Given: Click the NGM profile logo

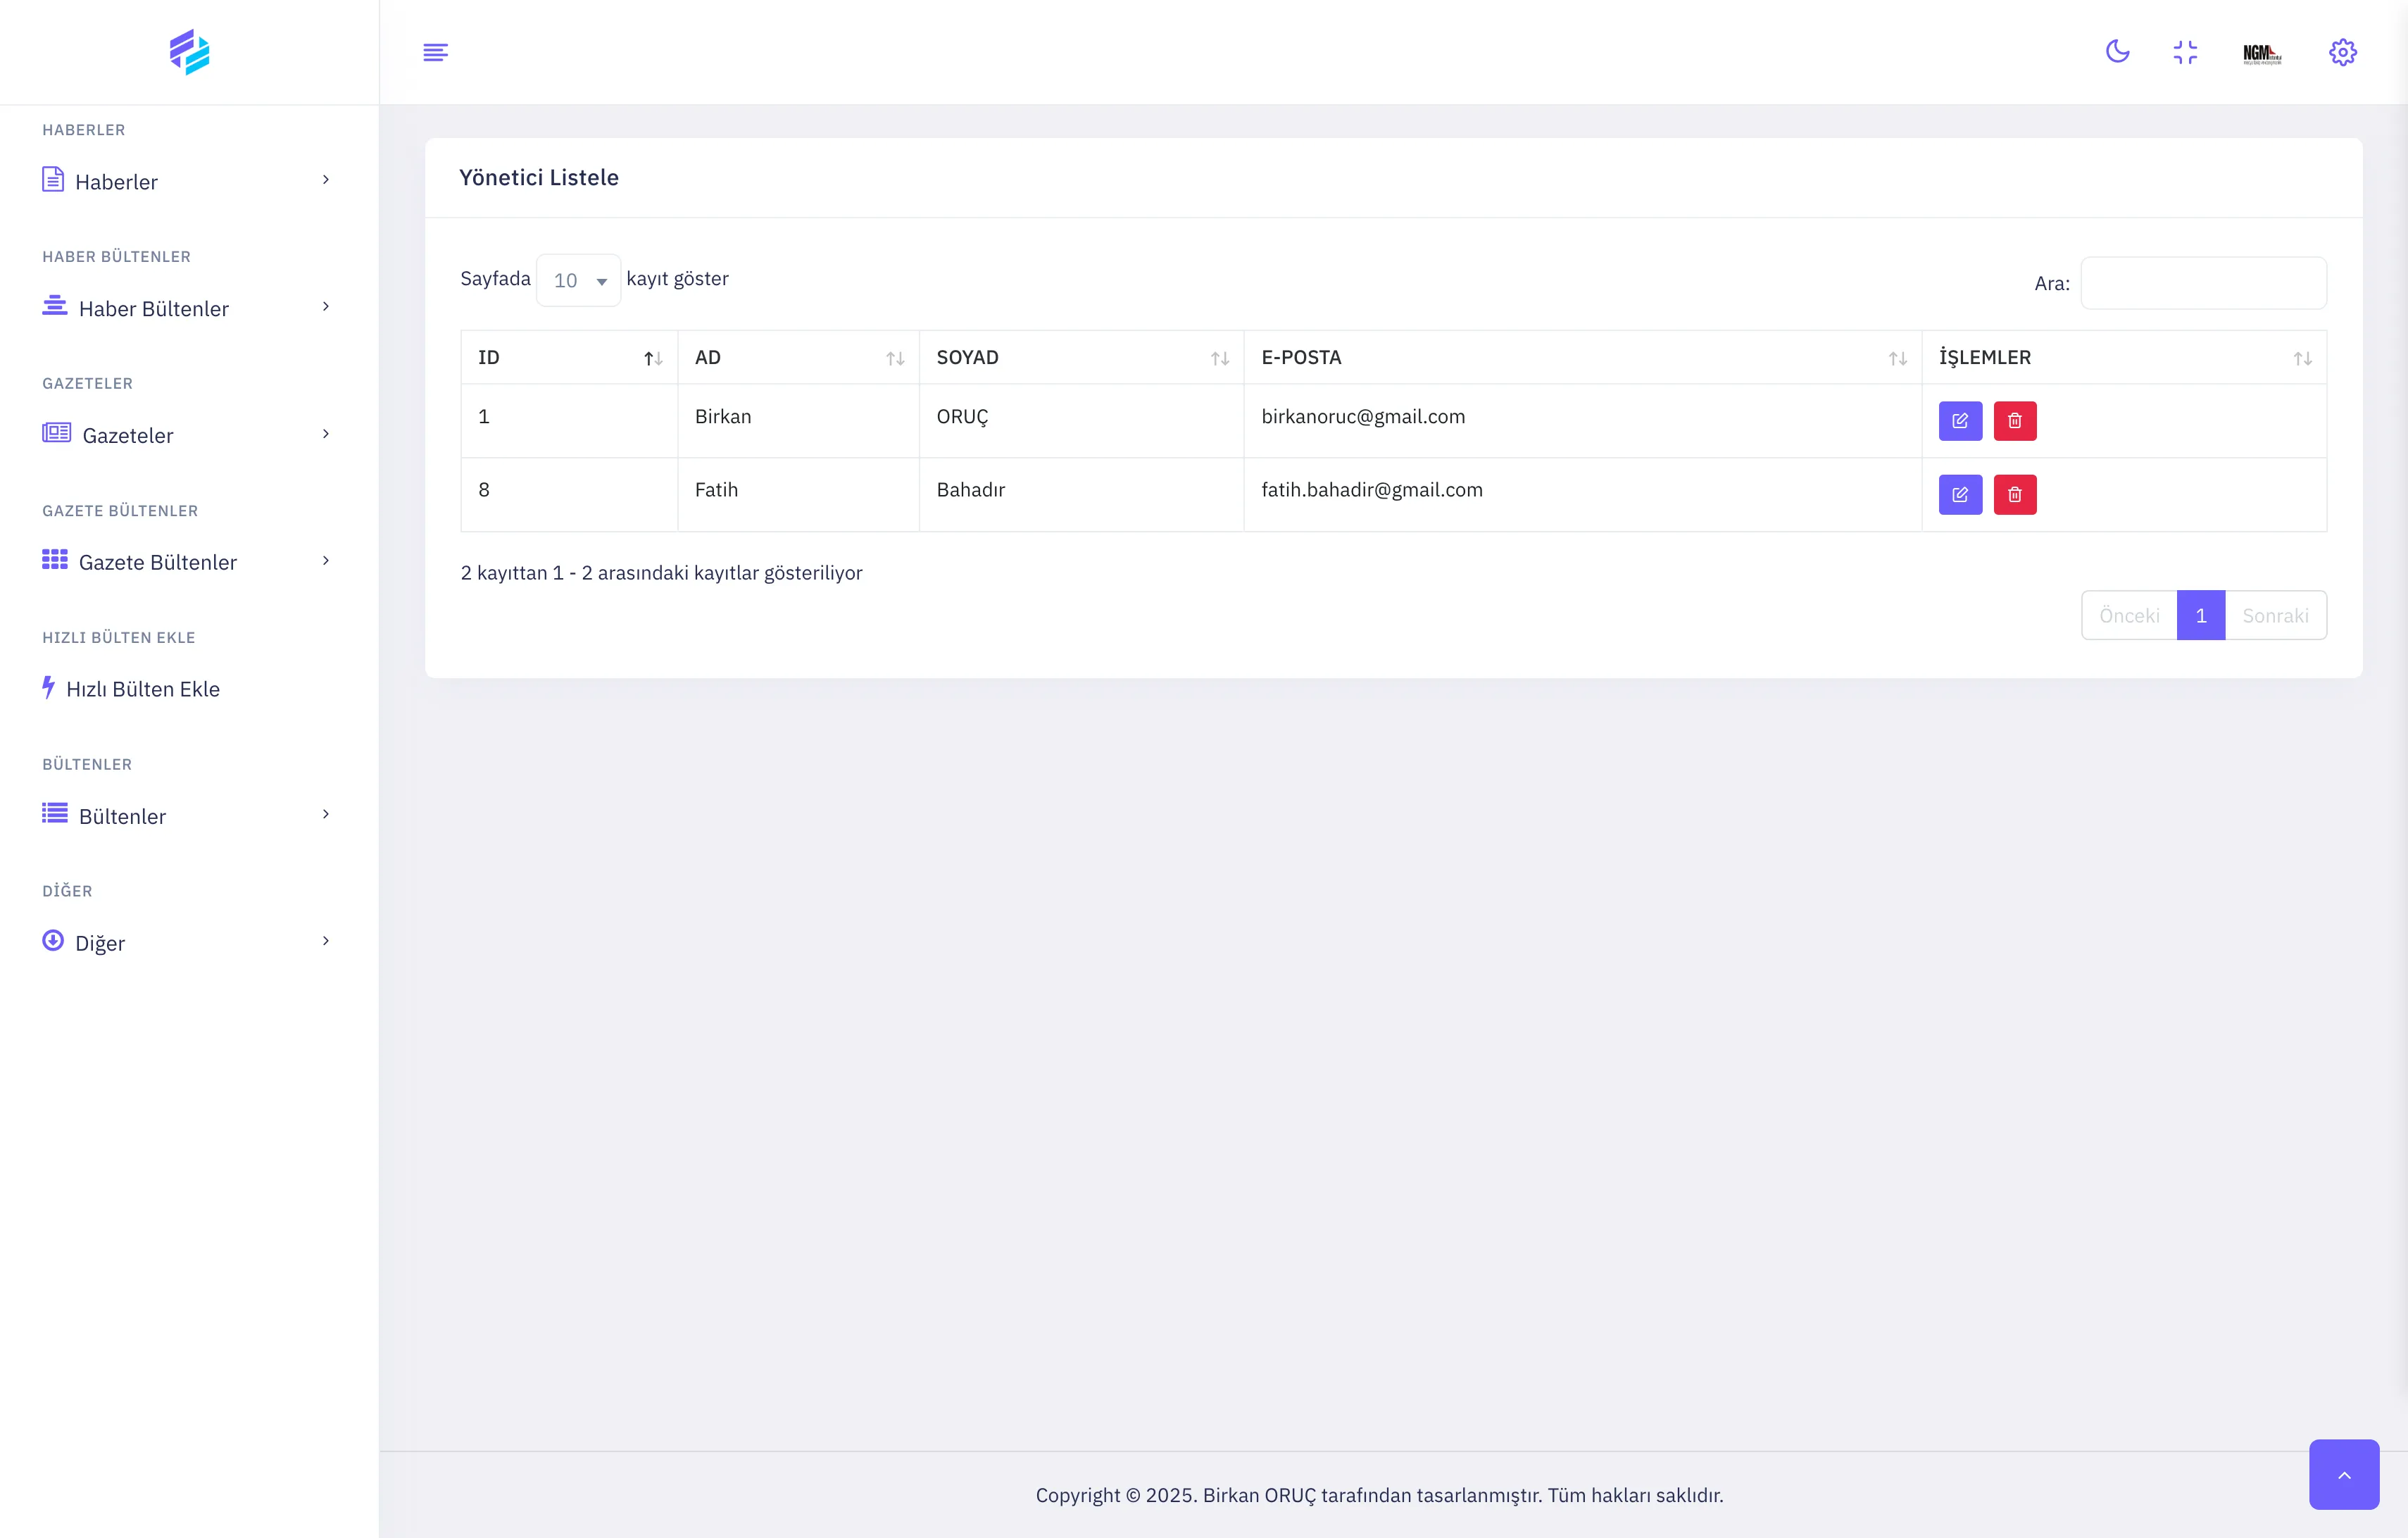Looking at the screenshot, I should tap(2262, 53).
